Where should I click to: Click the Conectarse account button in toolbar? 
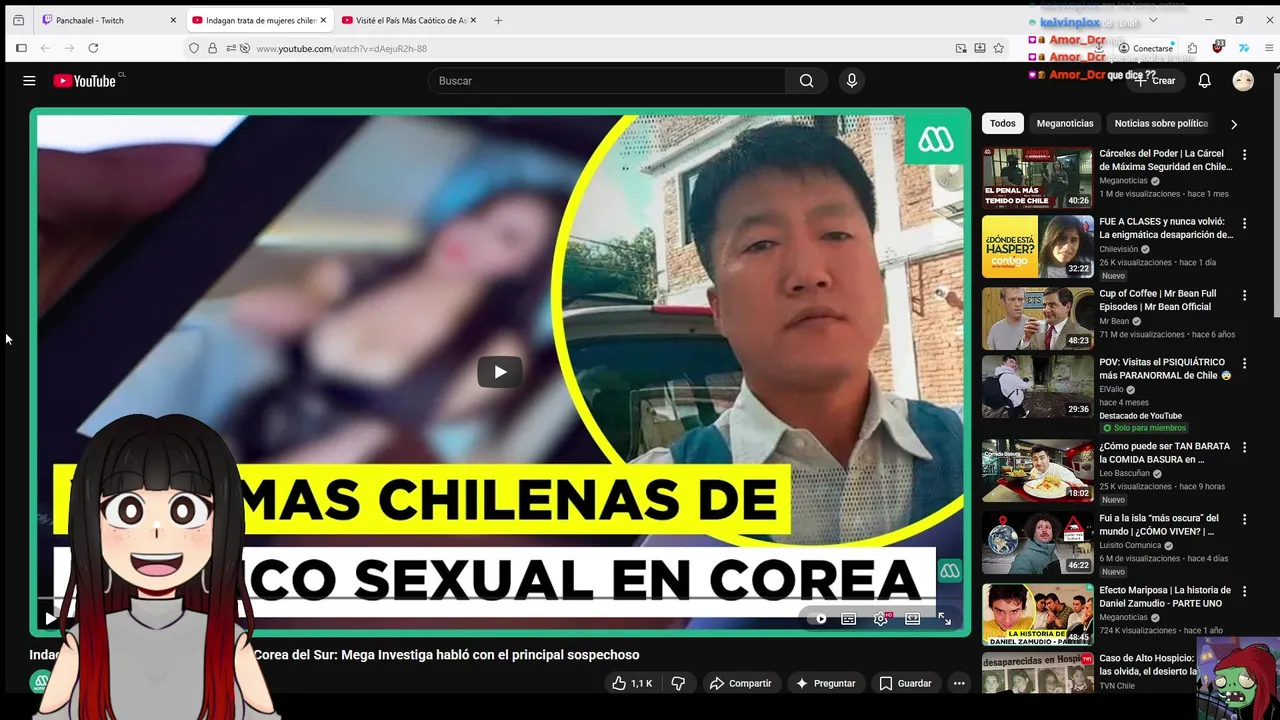[x=1145, y=48]
